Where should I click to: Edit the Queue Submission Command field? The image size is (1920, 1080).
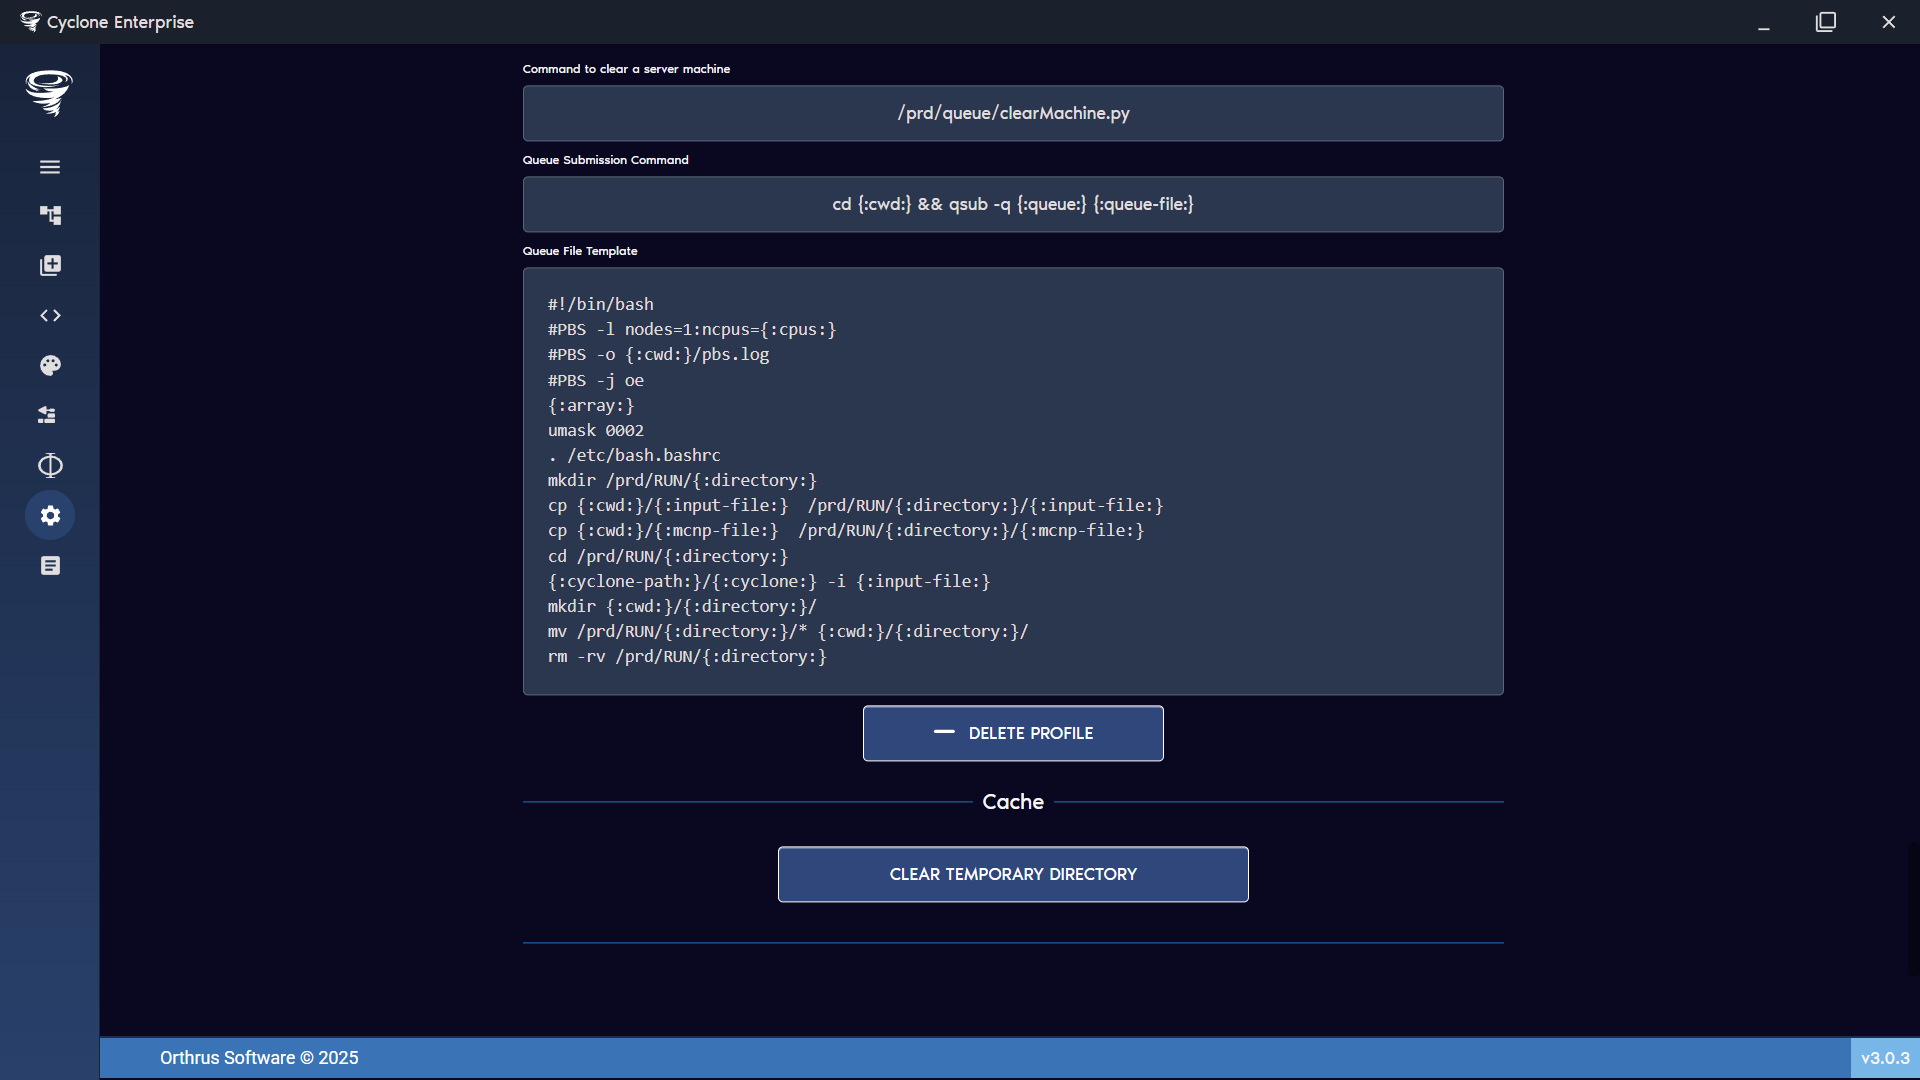click(x=1012, y=204)
